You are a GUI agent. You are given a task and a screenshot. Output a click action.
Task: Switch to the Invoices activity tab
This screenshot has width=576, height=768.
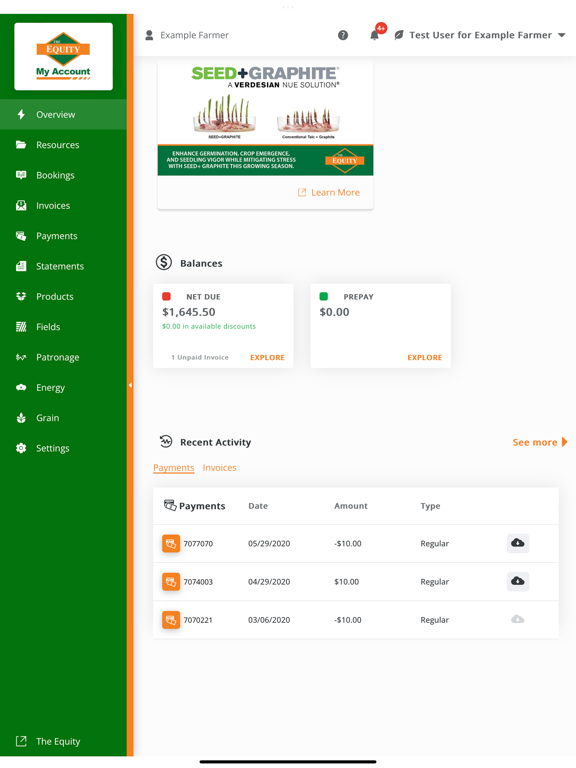(x=219, y=468)
